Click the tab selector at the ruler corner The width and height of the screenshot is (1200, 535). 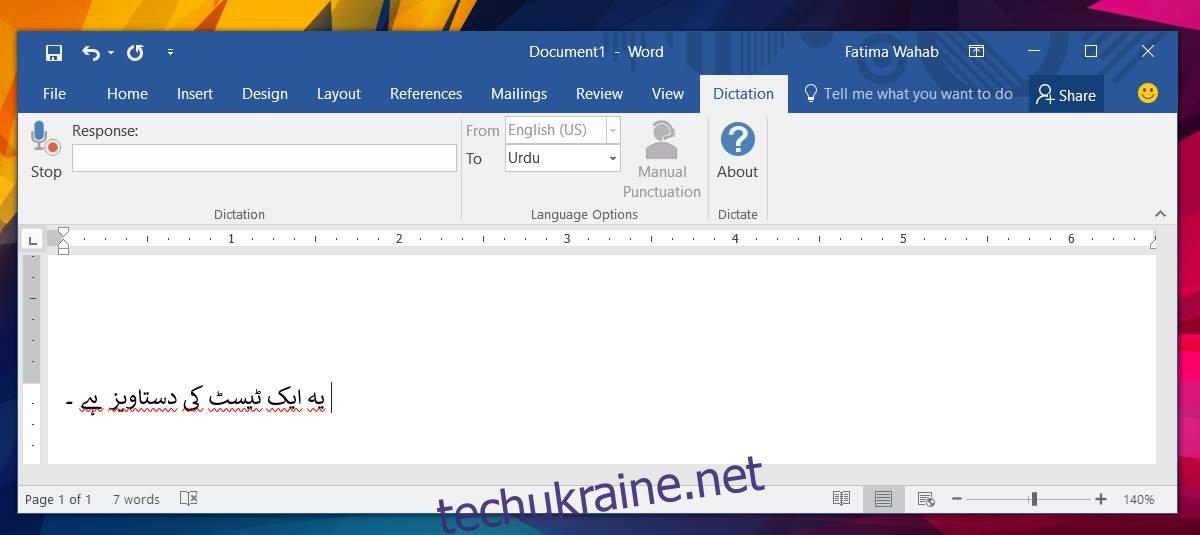pyautogui.click(x=32, y=239)
